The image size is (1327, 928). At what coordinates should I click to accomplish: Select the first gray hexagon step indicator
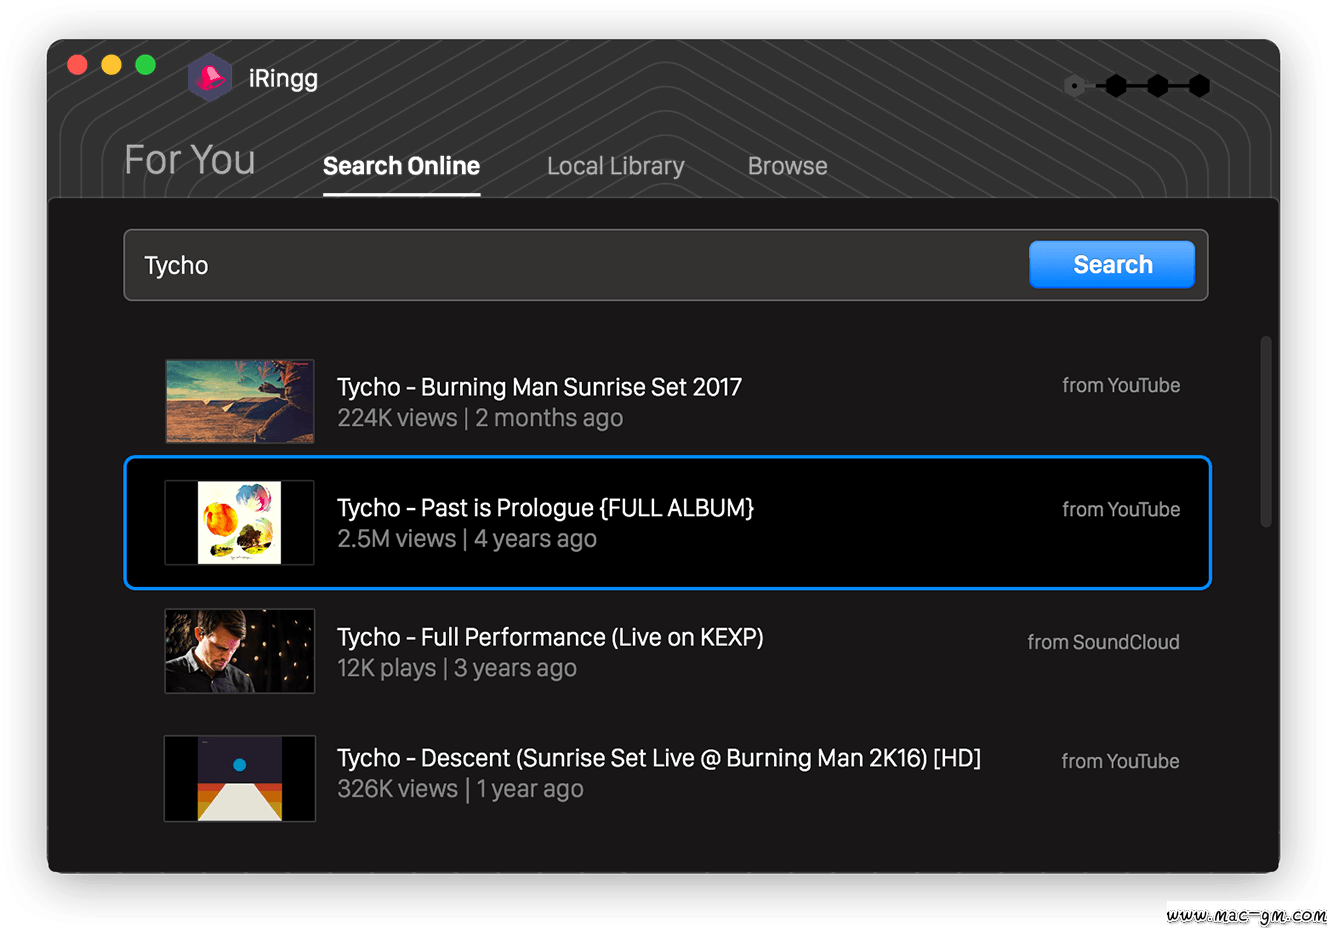1075,86
